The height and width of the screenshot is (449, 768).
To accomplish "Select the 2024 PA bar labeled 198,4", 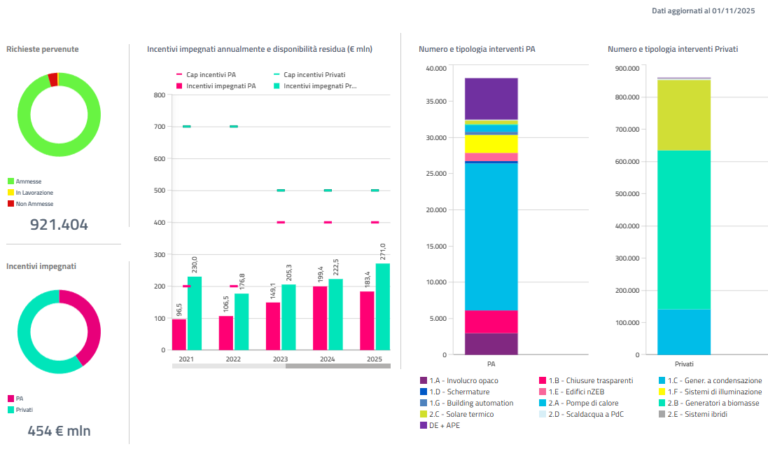I will click(x=320, y=318).
